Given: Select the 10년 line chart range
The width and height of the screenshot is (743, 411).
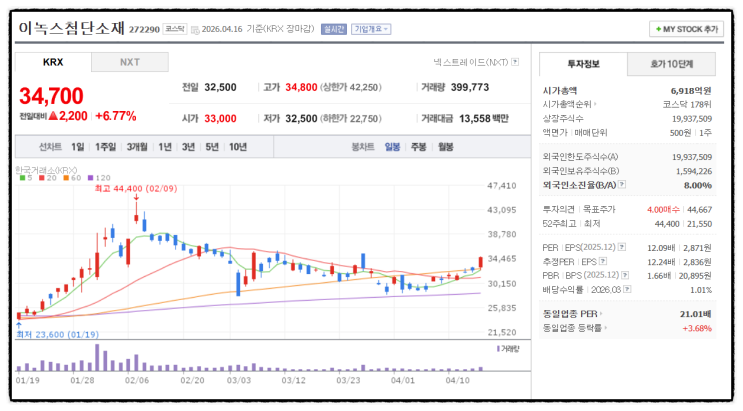Looking at the screenshot, I should click(x=238, y=147).
